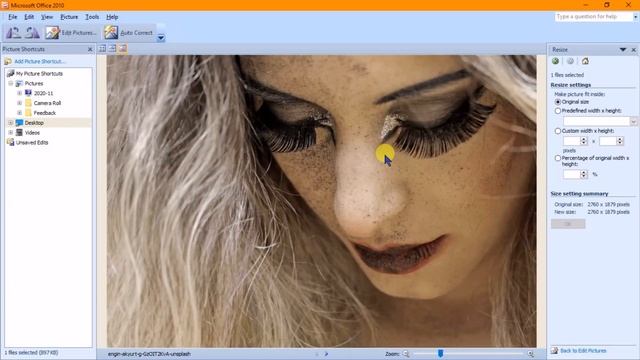This screenshot has height=360, width=640.
Task: Click Add Picture Shortcut link
Action: (x=40, y=61)
